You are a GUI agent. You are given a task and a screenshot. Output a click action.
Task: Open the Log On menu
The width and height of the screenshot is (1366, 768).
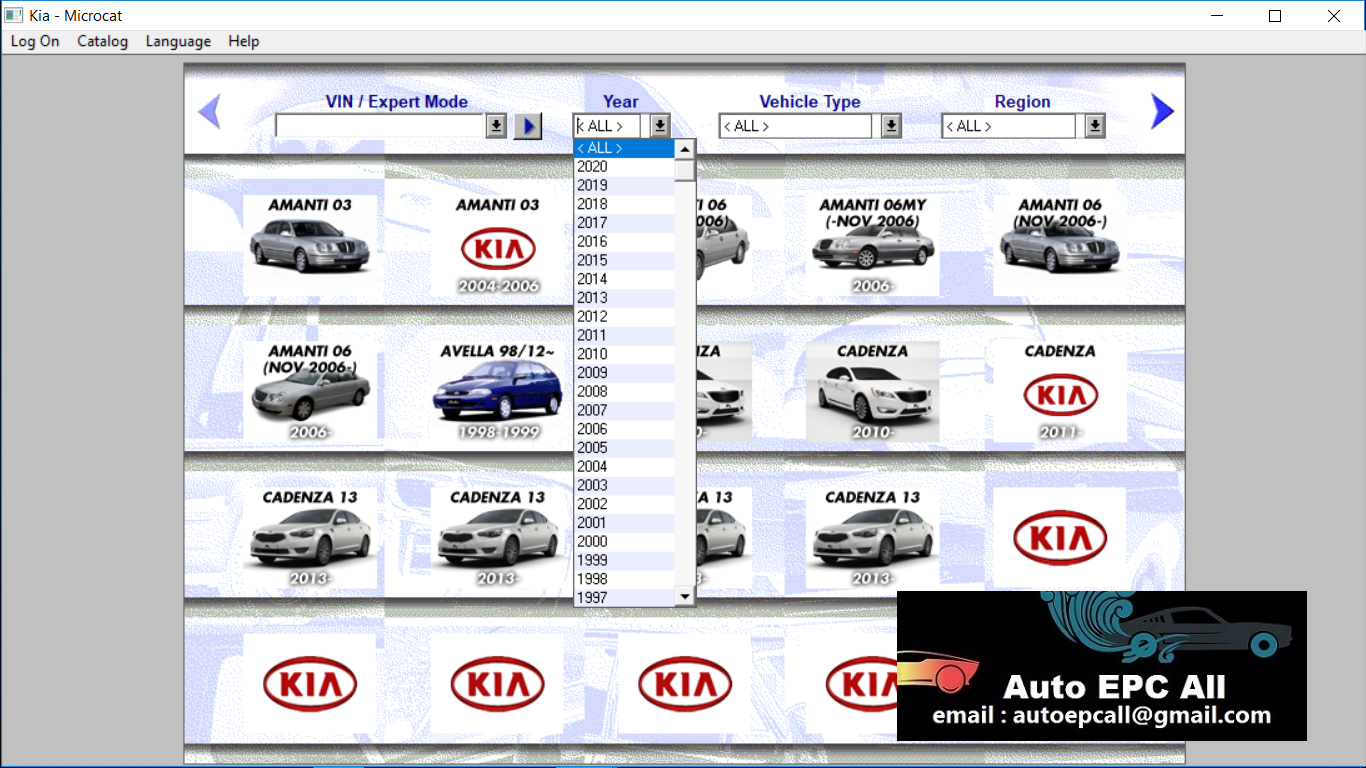point(35,41)
